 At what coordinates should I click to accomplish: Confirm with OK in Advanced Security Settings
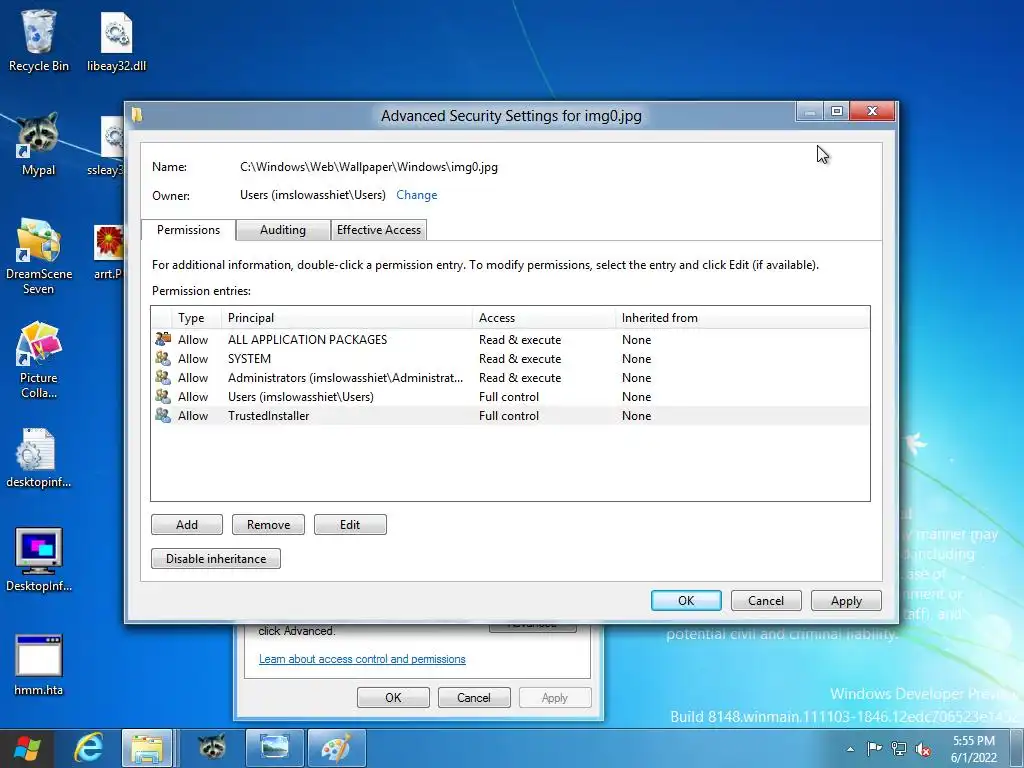(686, 600)
